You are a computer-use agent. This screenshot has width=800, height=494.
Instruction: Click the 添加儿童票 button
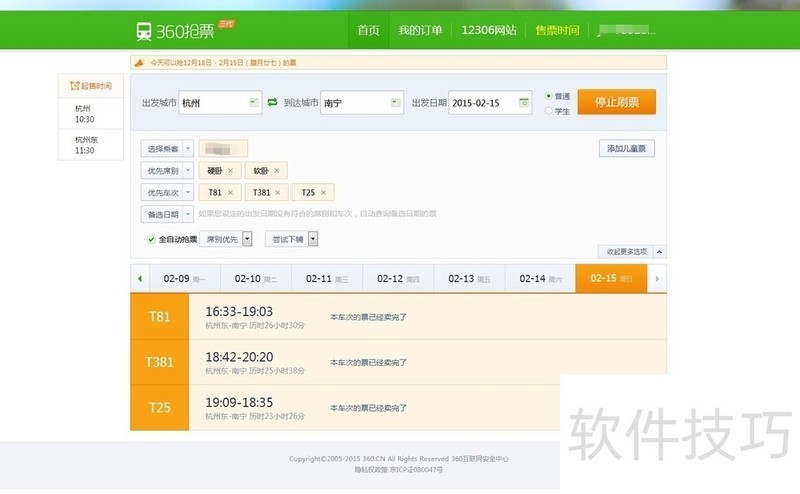[x=627, y=149]
